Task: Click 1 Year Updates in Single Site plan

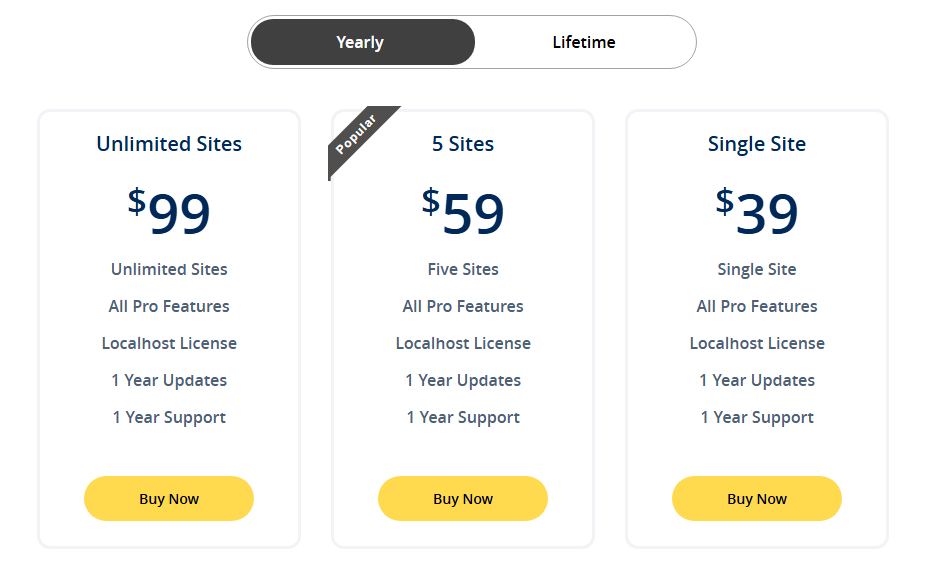Action: [x=756, y=380]
